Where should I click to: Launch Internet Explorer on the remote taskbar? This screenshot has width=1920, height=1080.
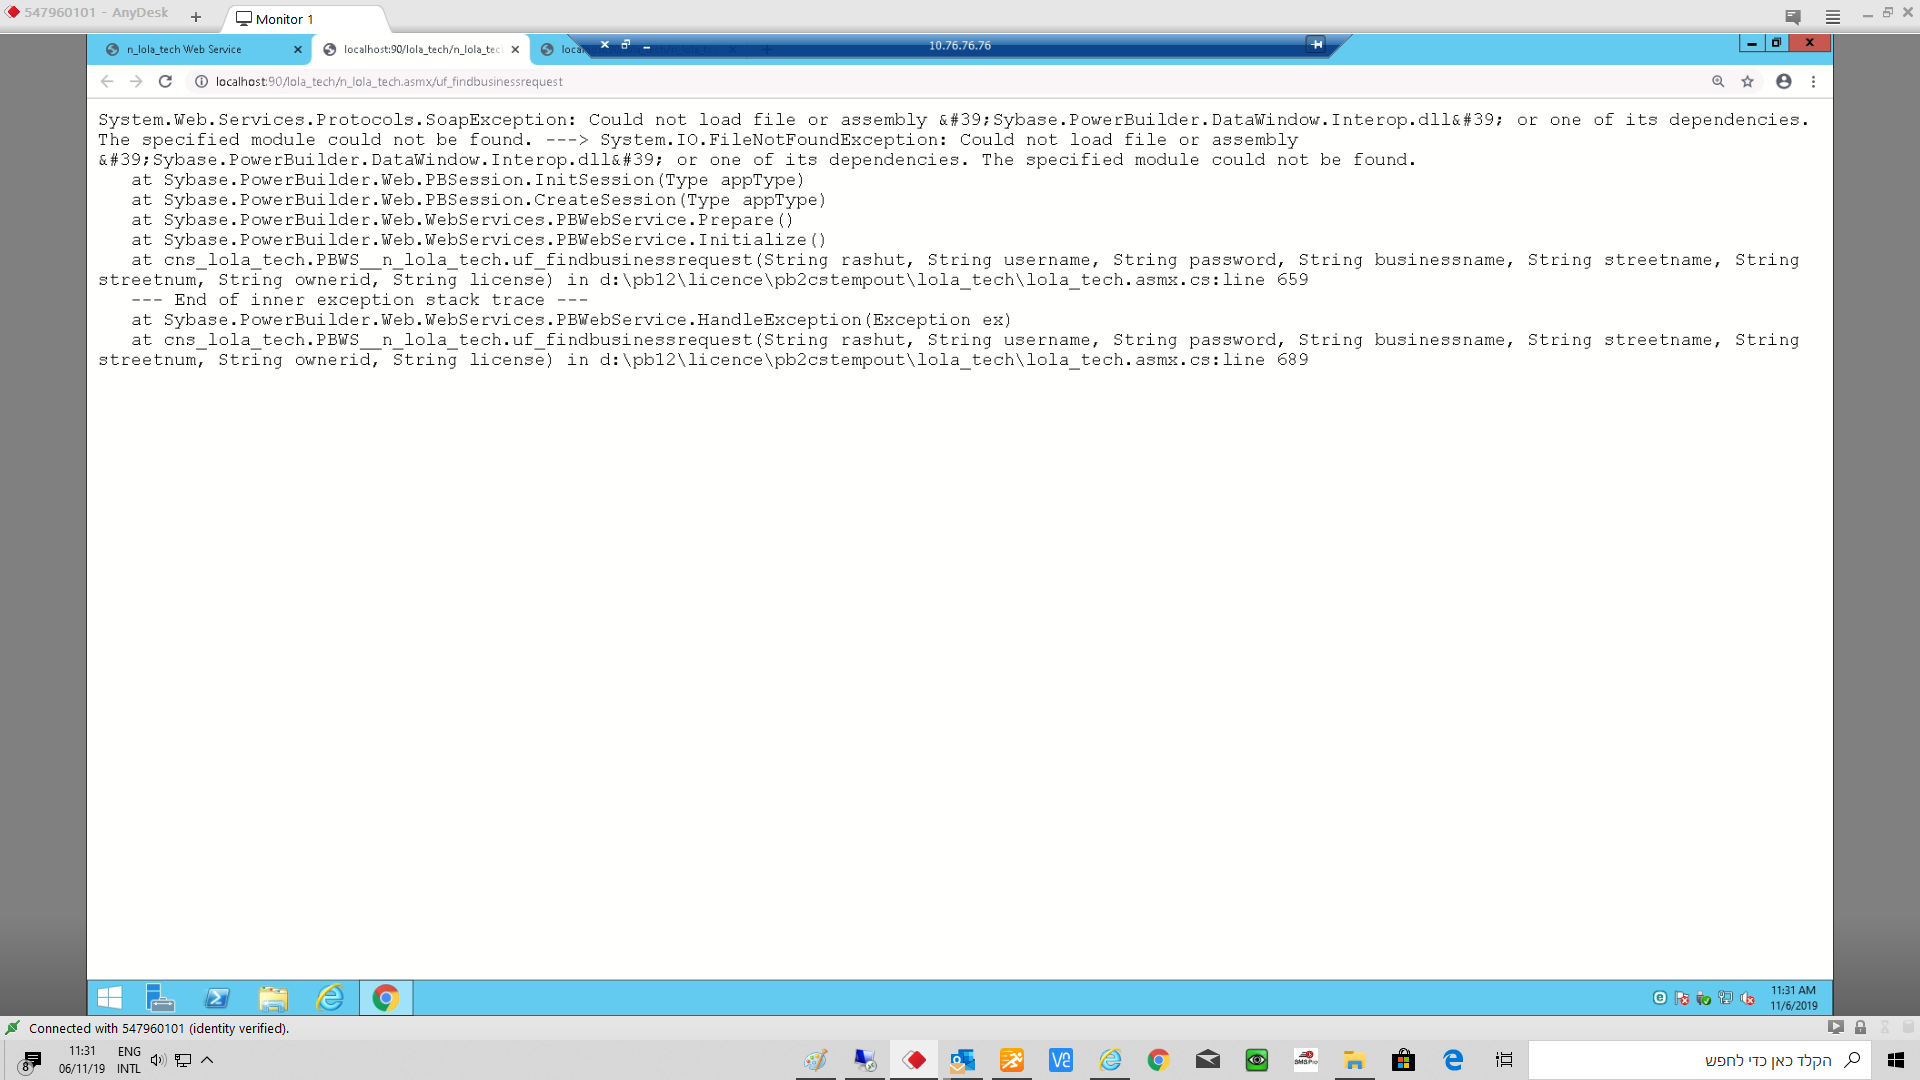(329, 997)
